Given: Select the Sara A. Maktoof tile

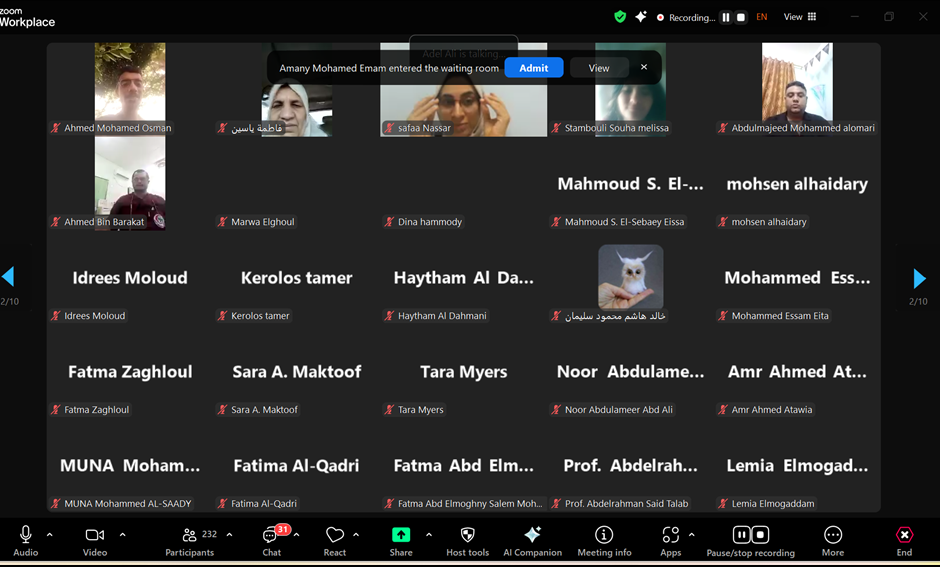Looking at the screenshot, I should coord(297,372).
